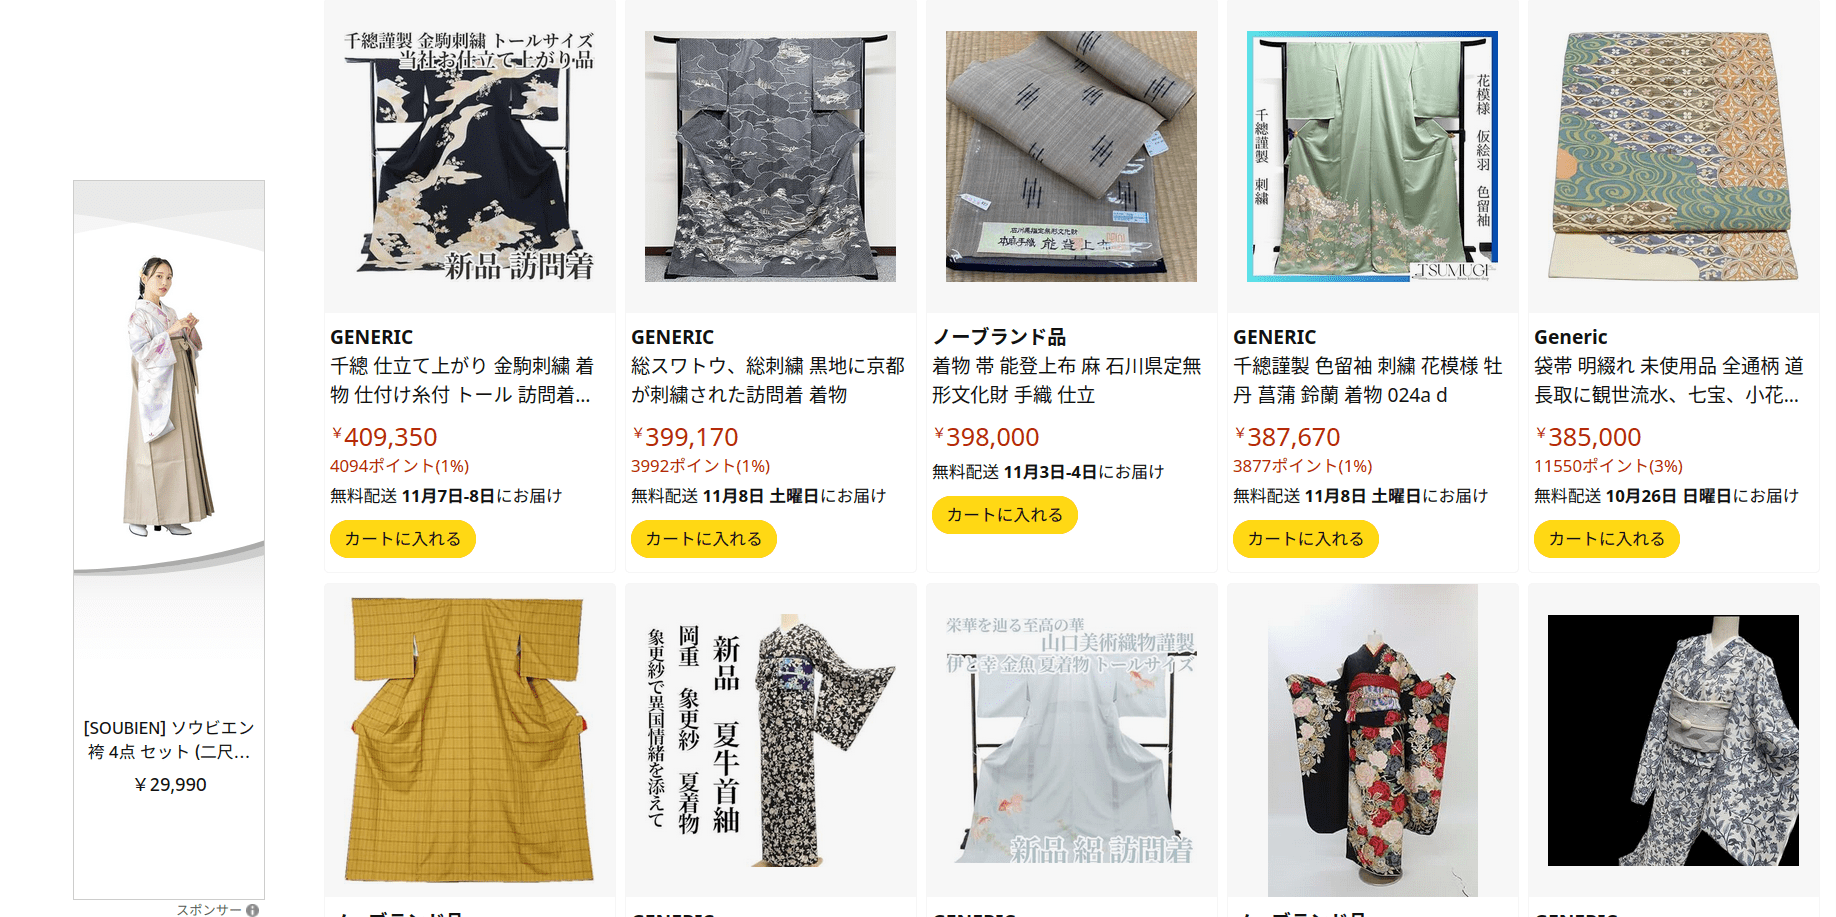Add the ¥409,350 kimono to cart
The width and height of the screenshot is (1836, 917).
pyautogui.click(x=403, y=539)
